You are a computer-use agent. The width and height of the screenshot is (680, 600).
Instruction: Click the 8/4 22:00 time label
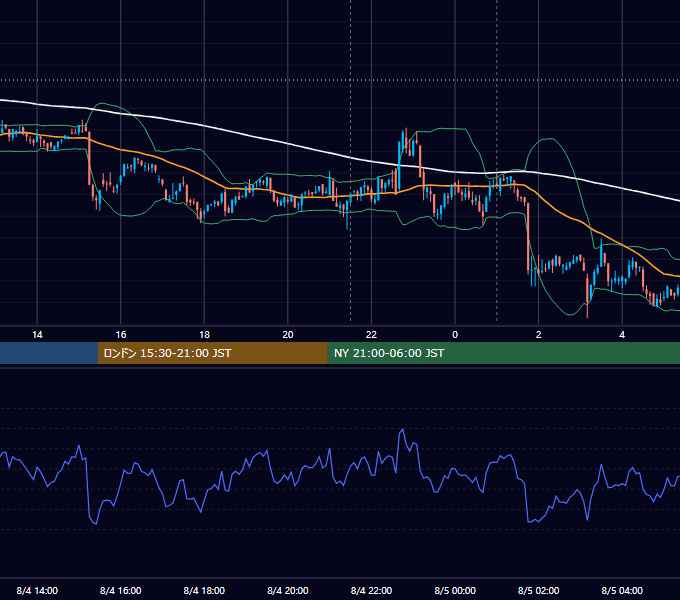pos(371,590)
